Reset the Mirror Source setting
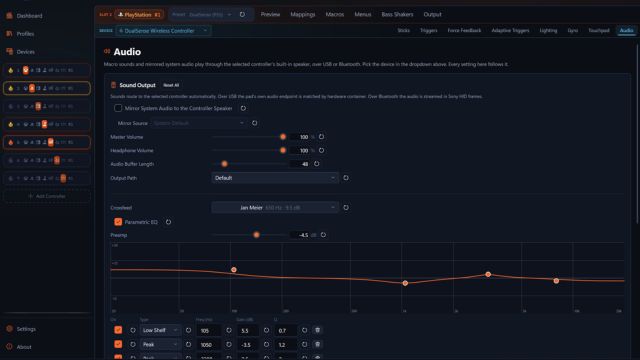Viewport: 640px width, 360px height. tap(255, 123)
